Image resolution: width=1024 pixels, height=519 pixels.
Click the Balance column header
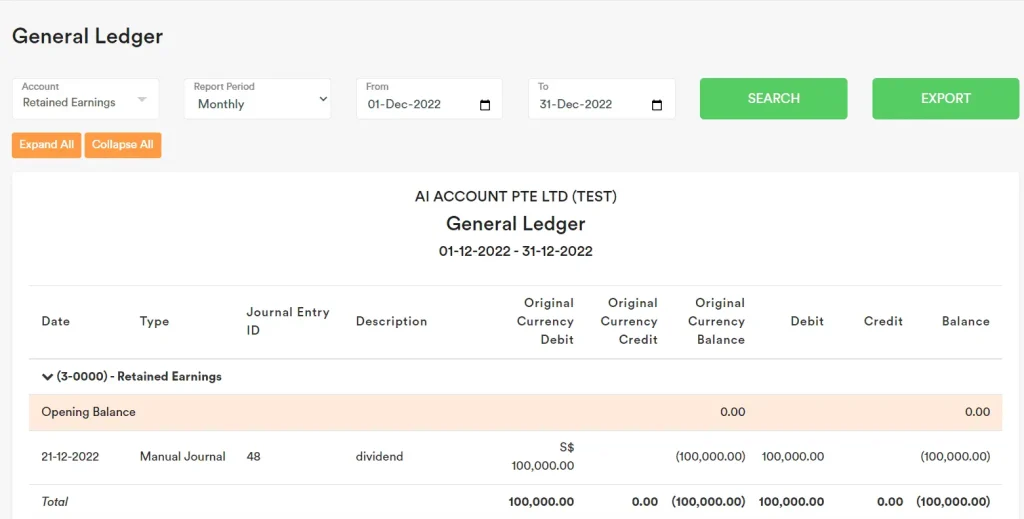pyautogui.click(x=966, y=321)
